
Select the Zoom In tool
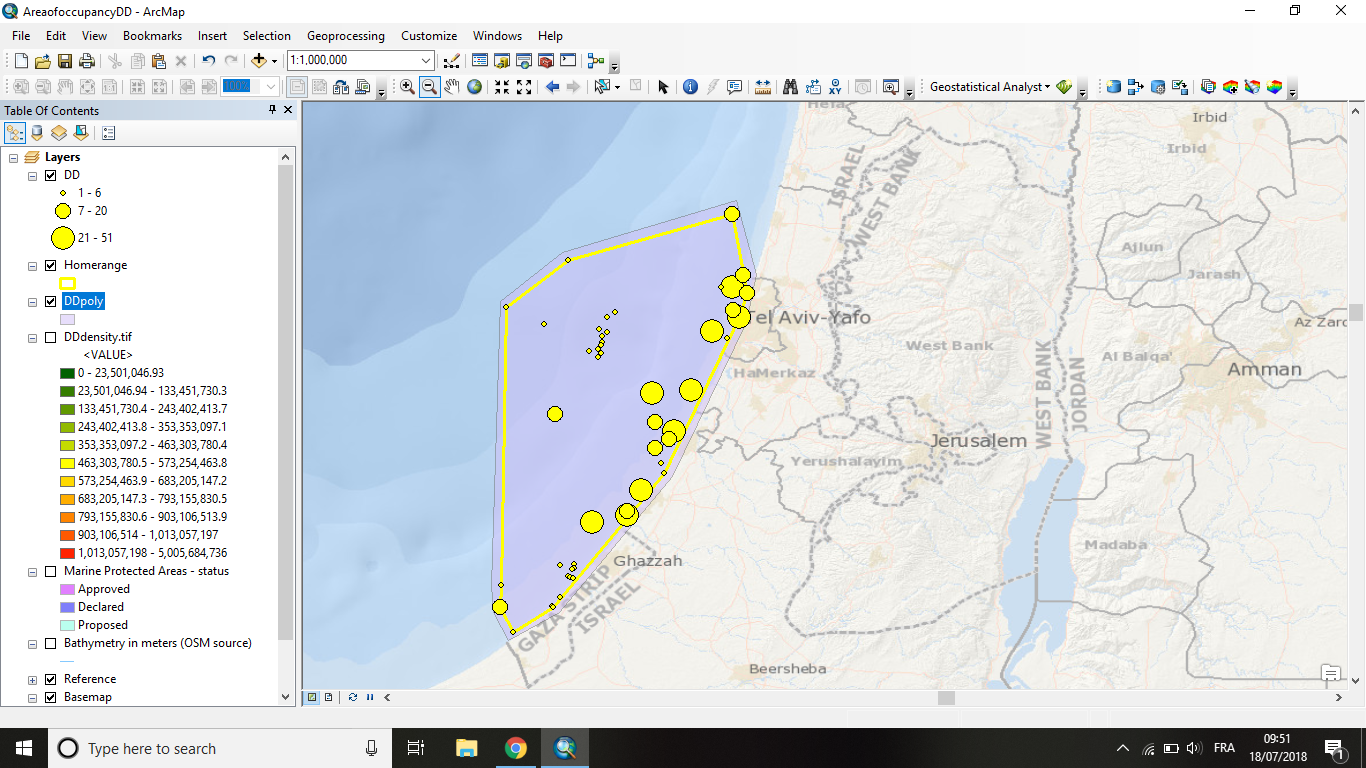coord(407,87)
